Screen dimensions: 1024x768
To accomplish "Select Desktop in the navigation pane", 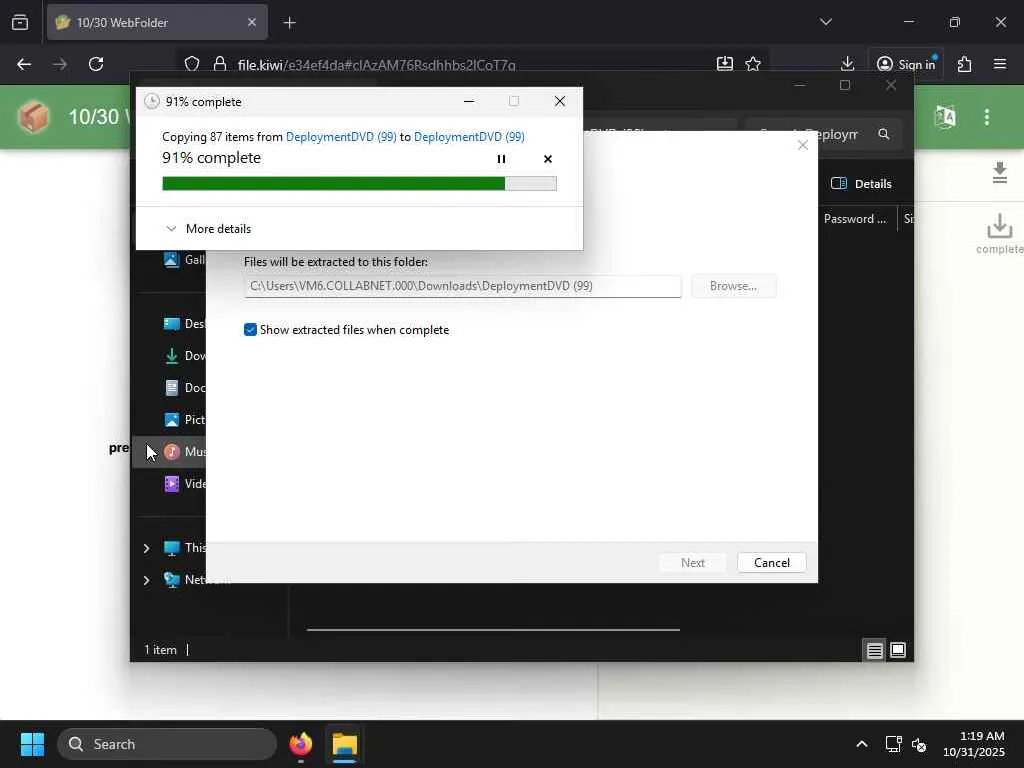I will coord(184,323).
